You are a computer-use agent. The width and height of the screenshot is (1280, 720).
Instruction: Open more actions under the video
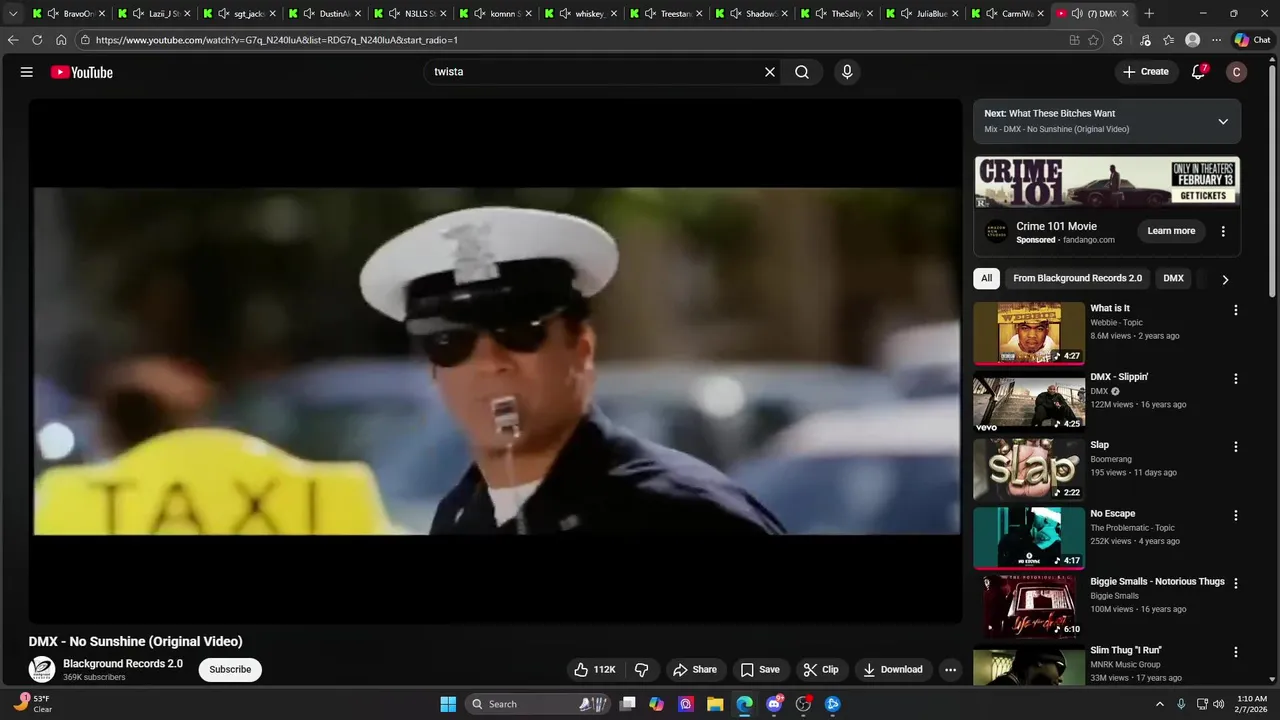tap(951, 670)
